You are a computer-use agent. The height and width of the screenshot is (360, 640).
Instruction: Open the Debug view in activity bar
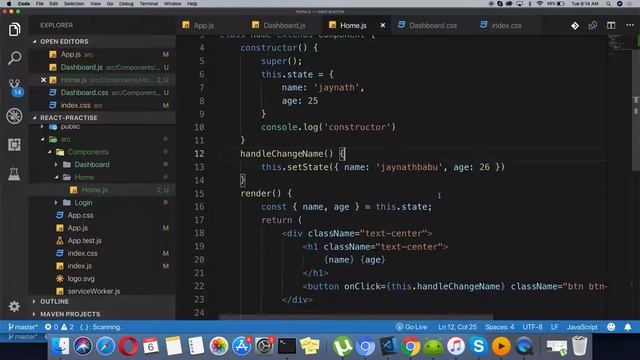[14, 116]
